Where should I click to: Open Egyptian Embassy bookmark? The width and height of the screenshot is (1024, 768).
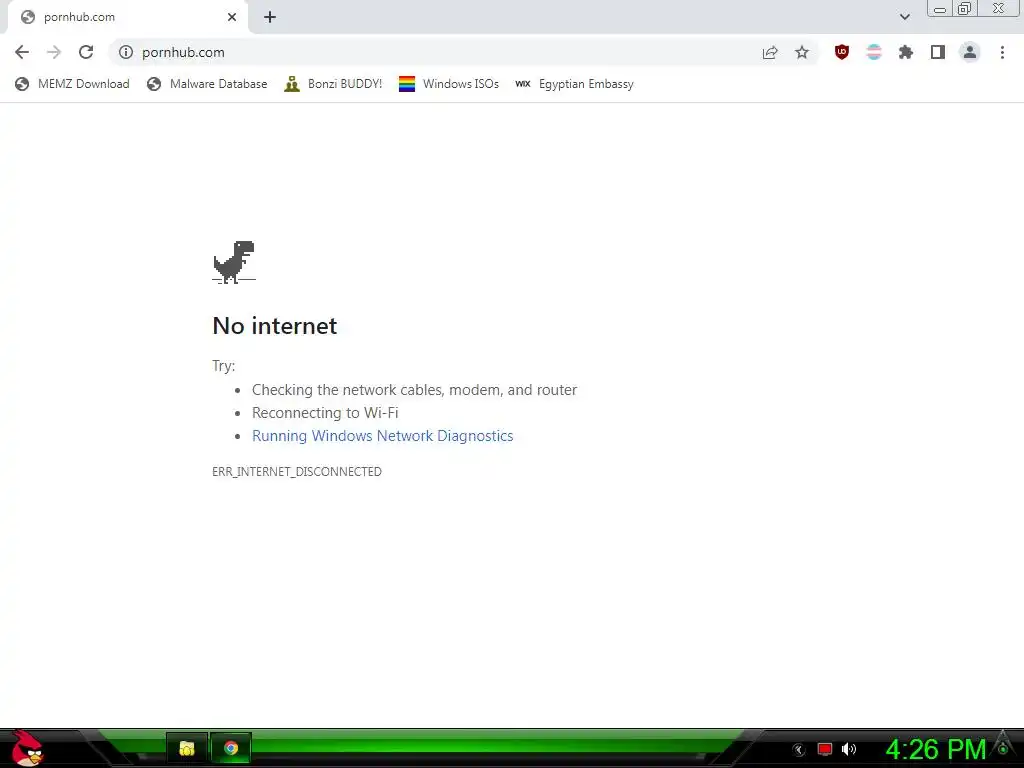[574, 84]
